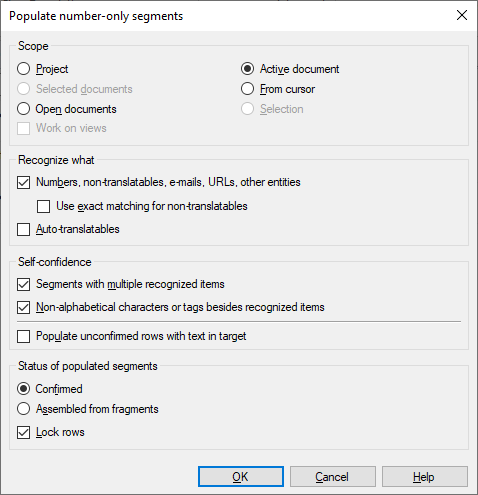Pick the From cursor scope option
This screenshot has width=478, height=495.
(247, 89)
